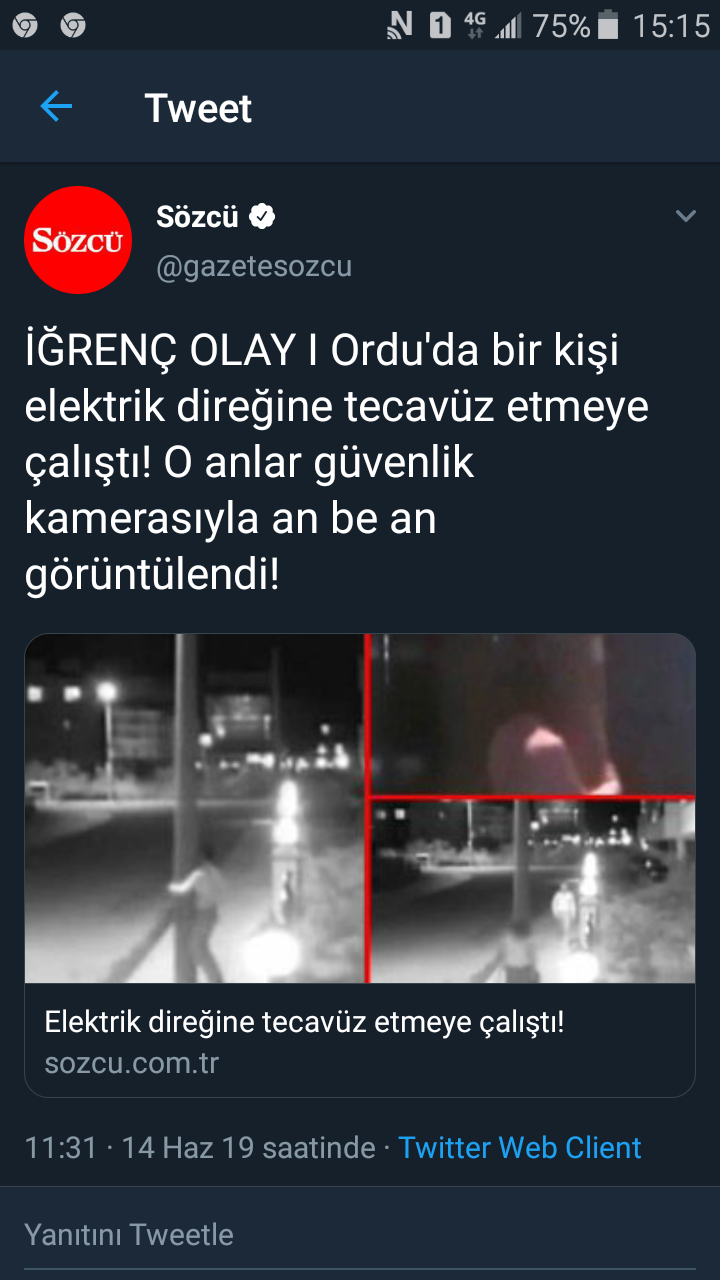
Task: Tap the SIM 1 indicator icon
Action: click(441, 26)
